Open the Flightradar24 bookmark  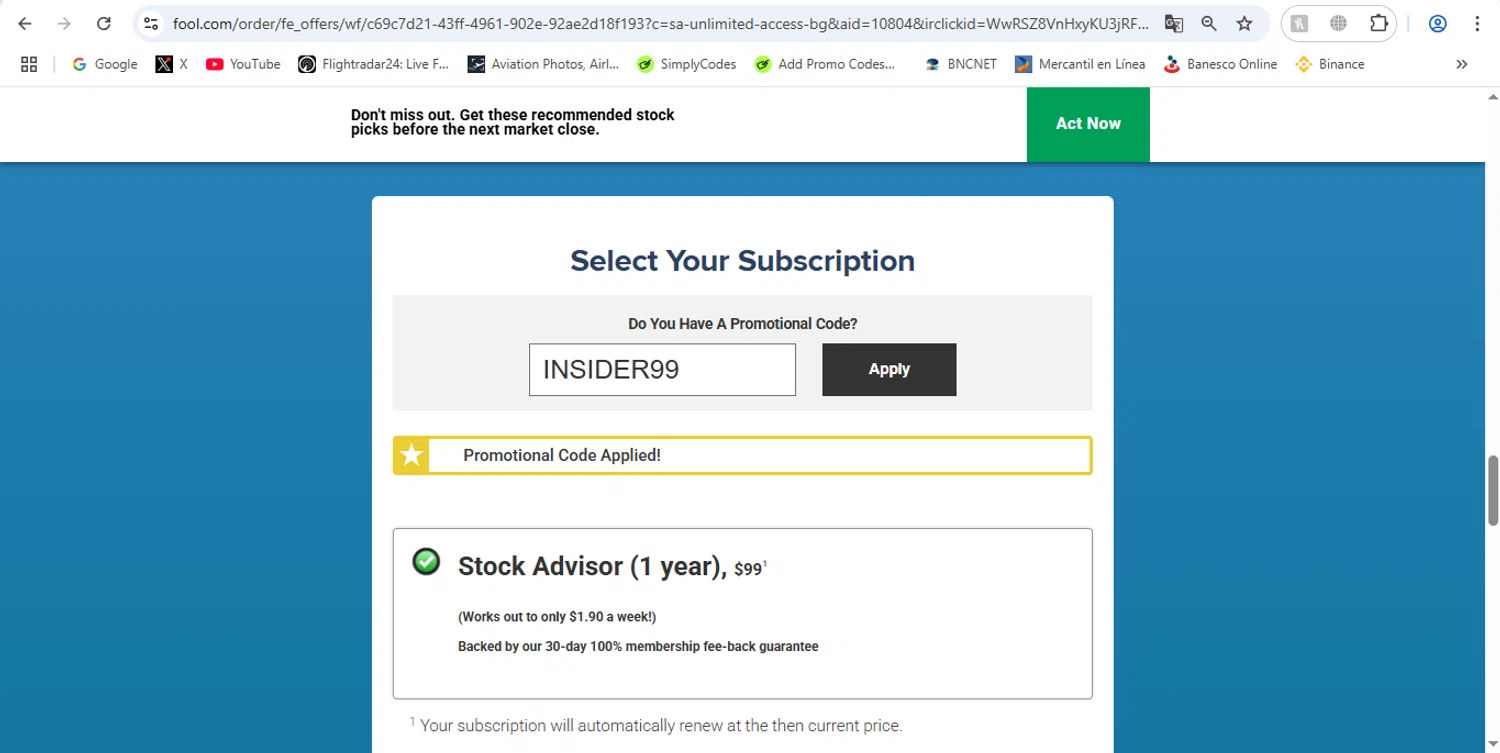373,64
